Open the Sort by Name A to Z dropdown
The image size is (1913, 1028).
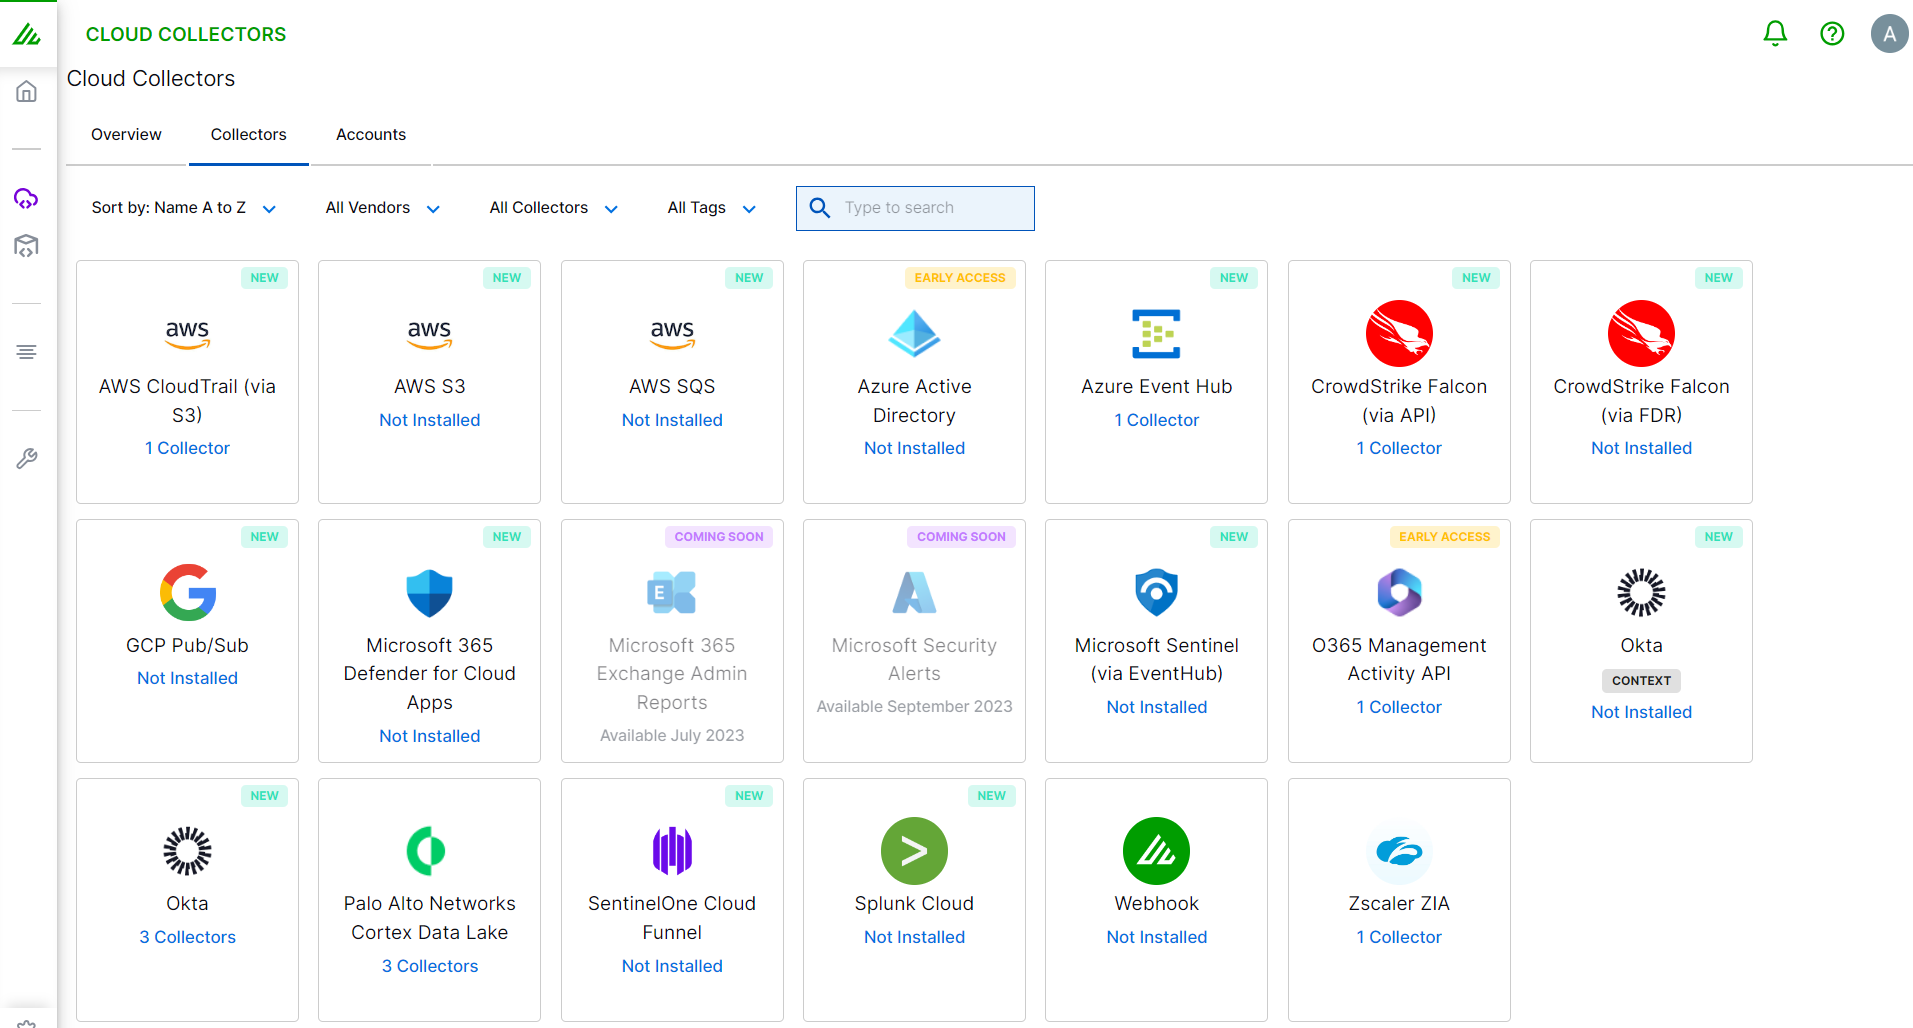(x=184, y=208)
